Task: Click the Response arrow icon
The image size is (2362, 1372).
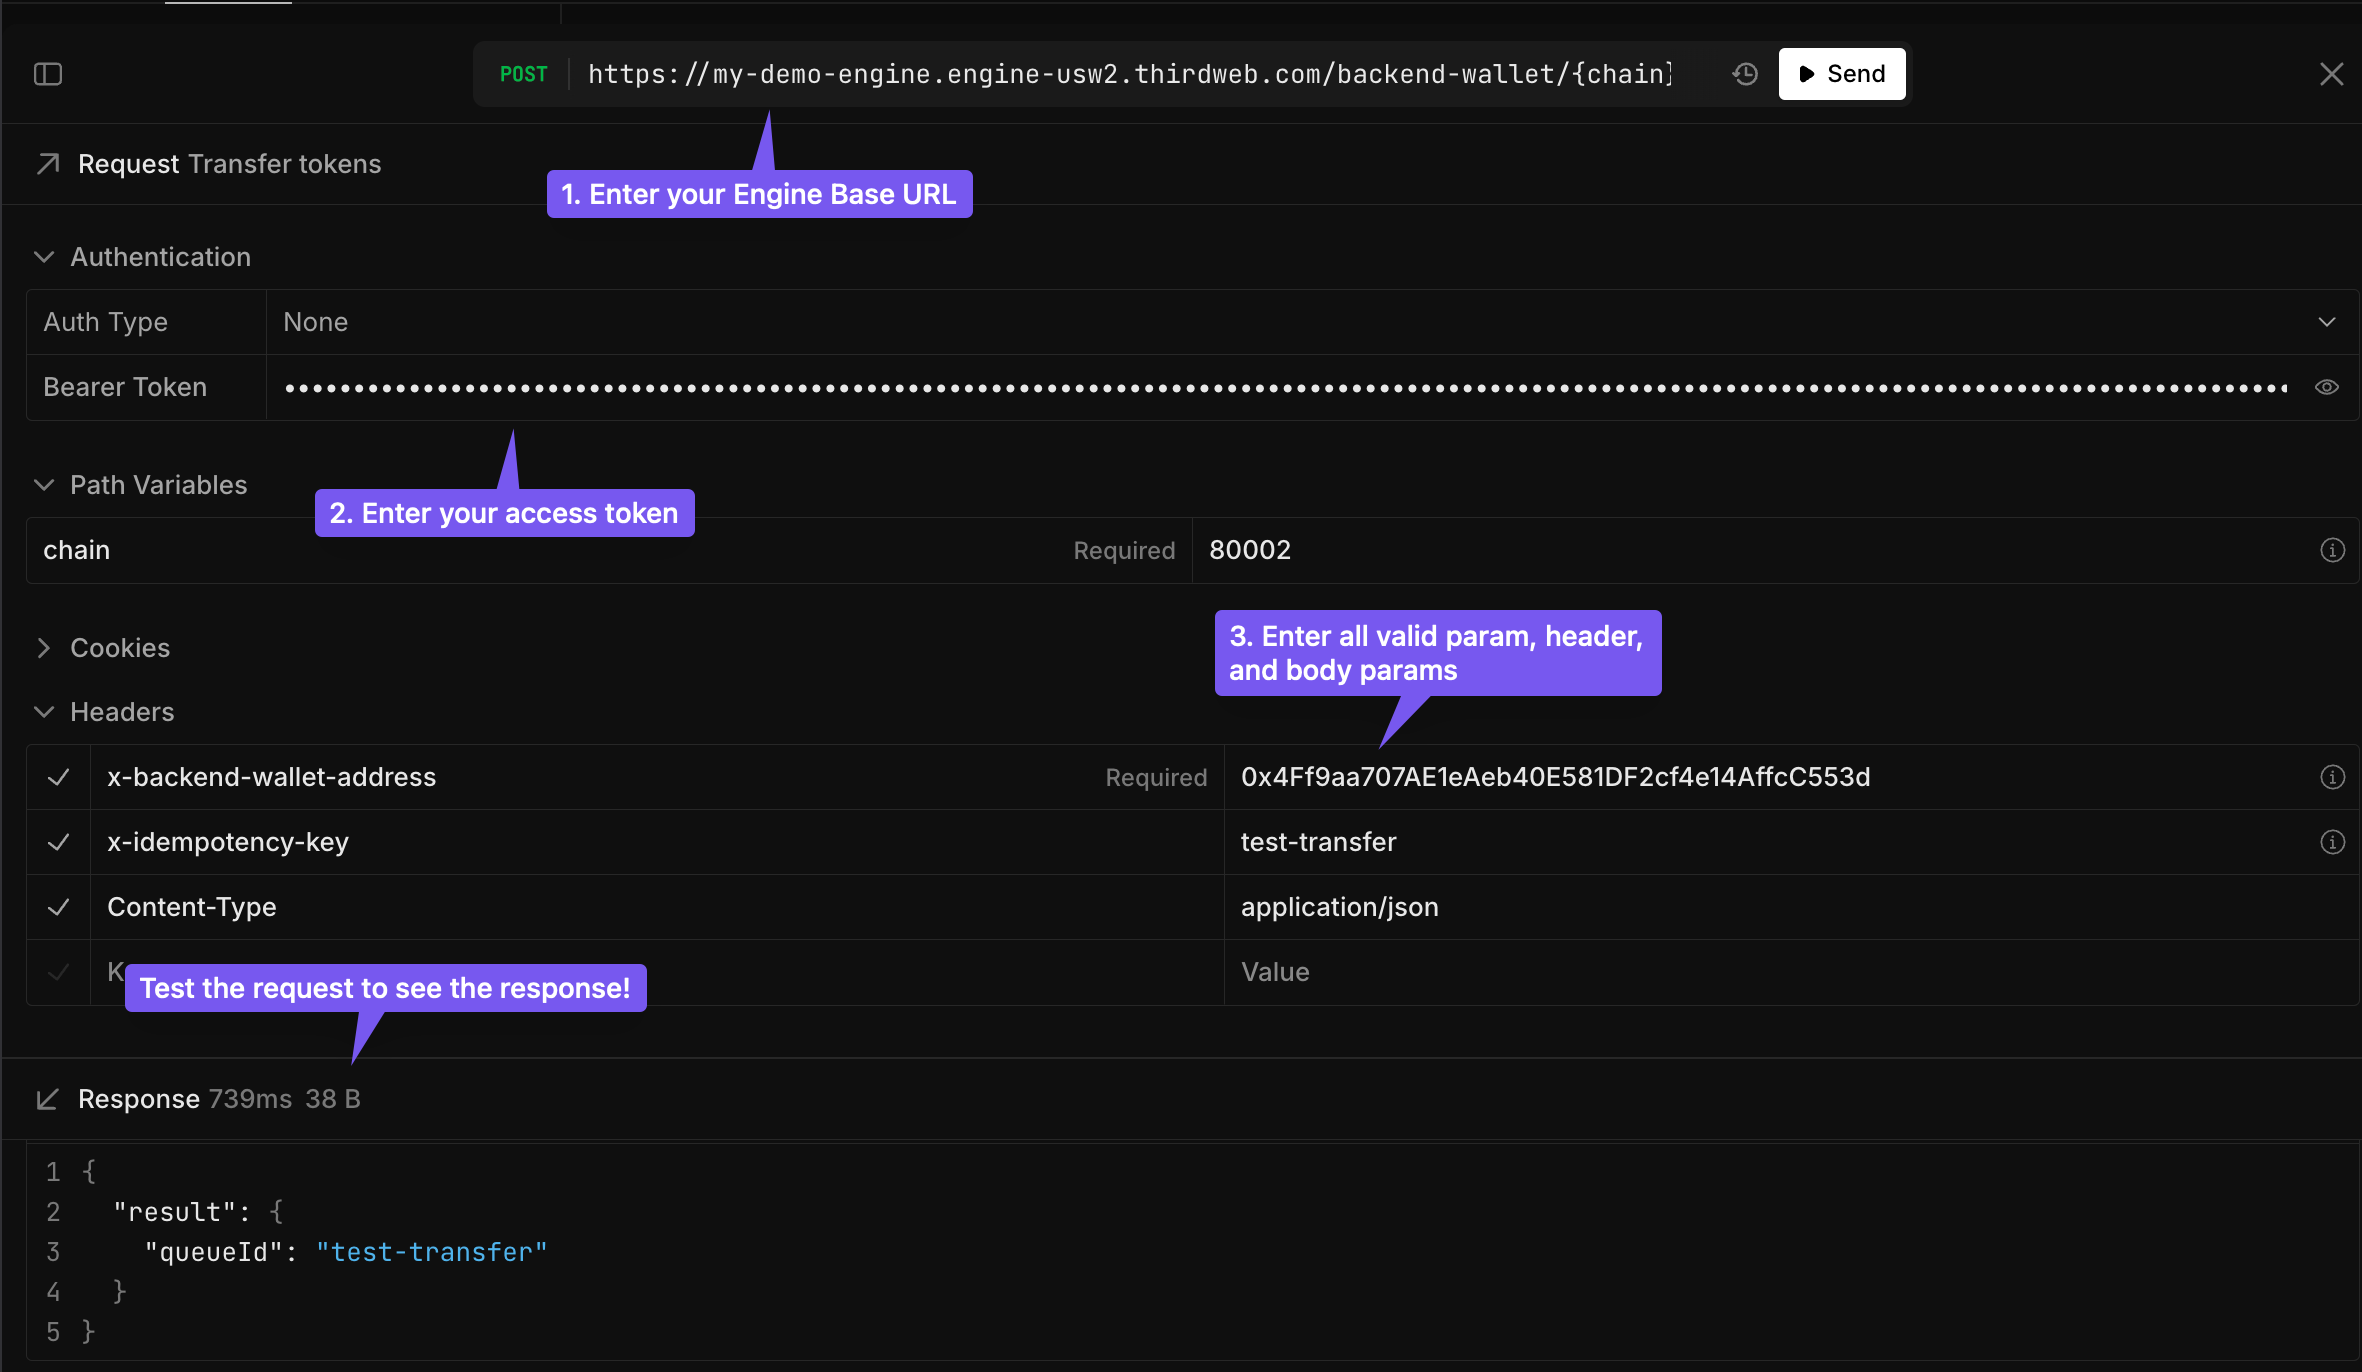Action: tap(48, 1099)
